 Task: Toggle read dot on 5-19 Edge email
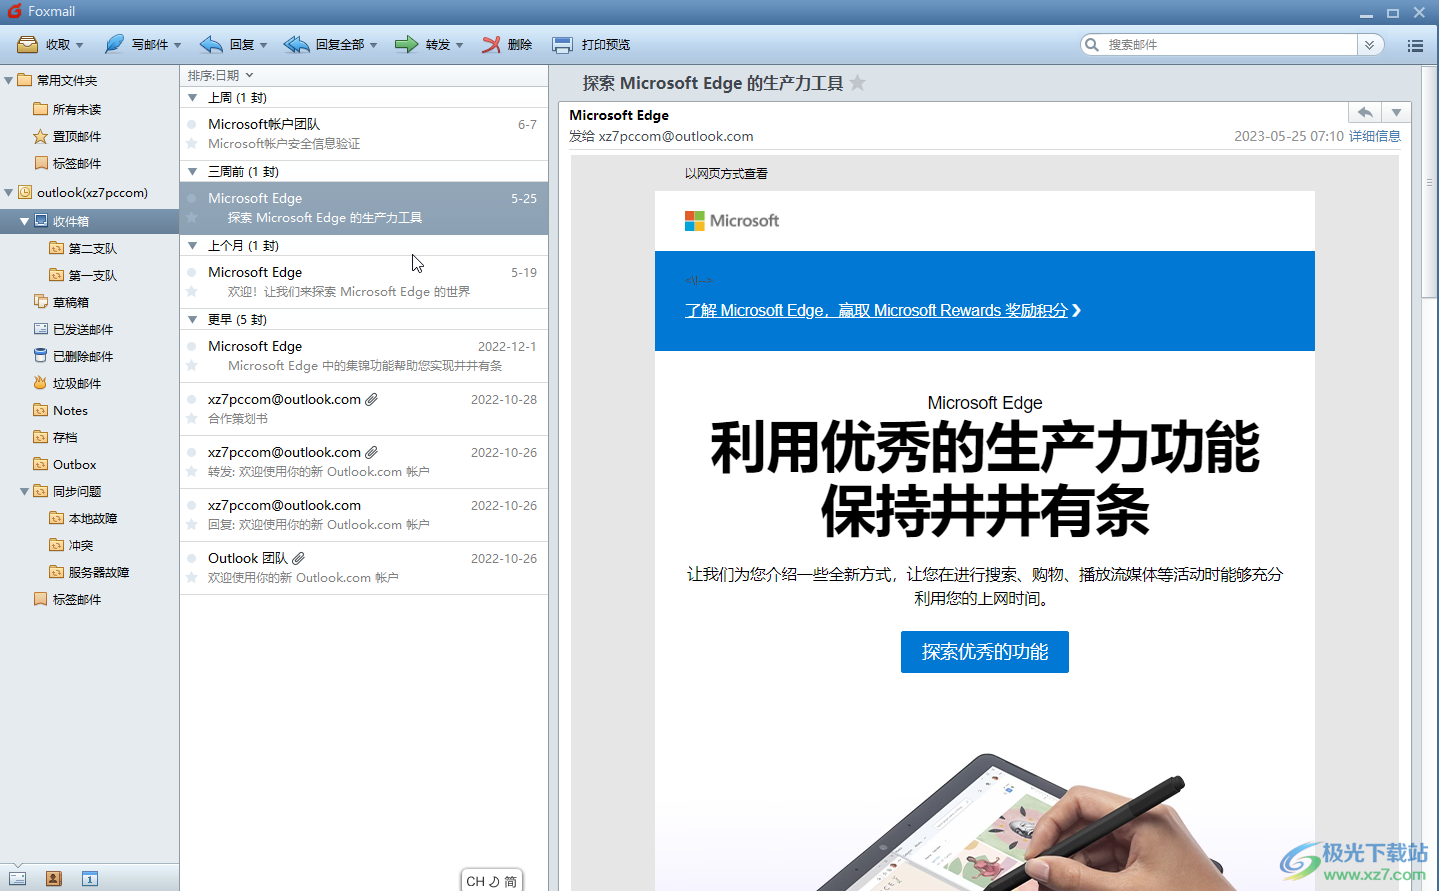(x=192, y=273)
